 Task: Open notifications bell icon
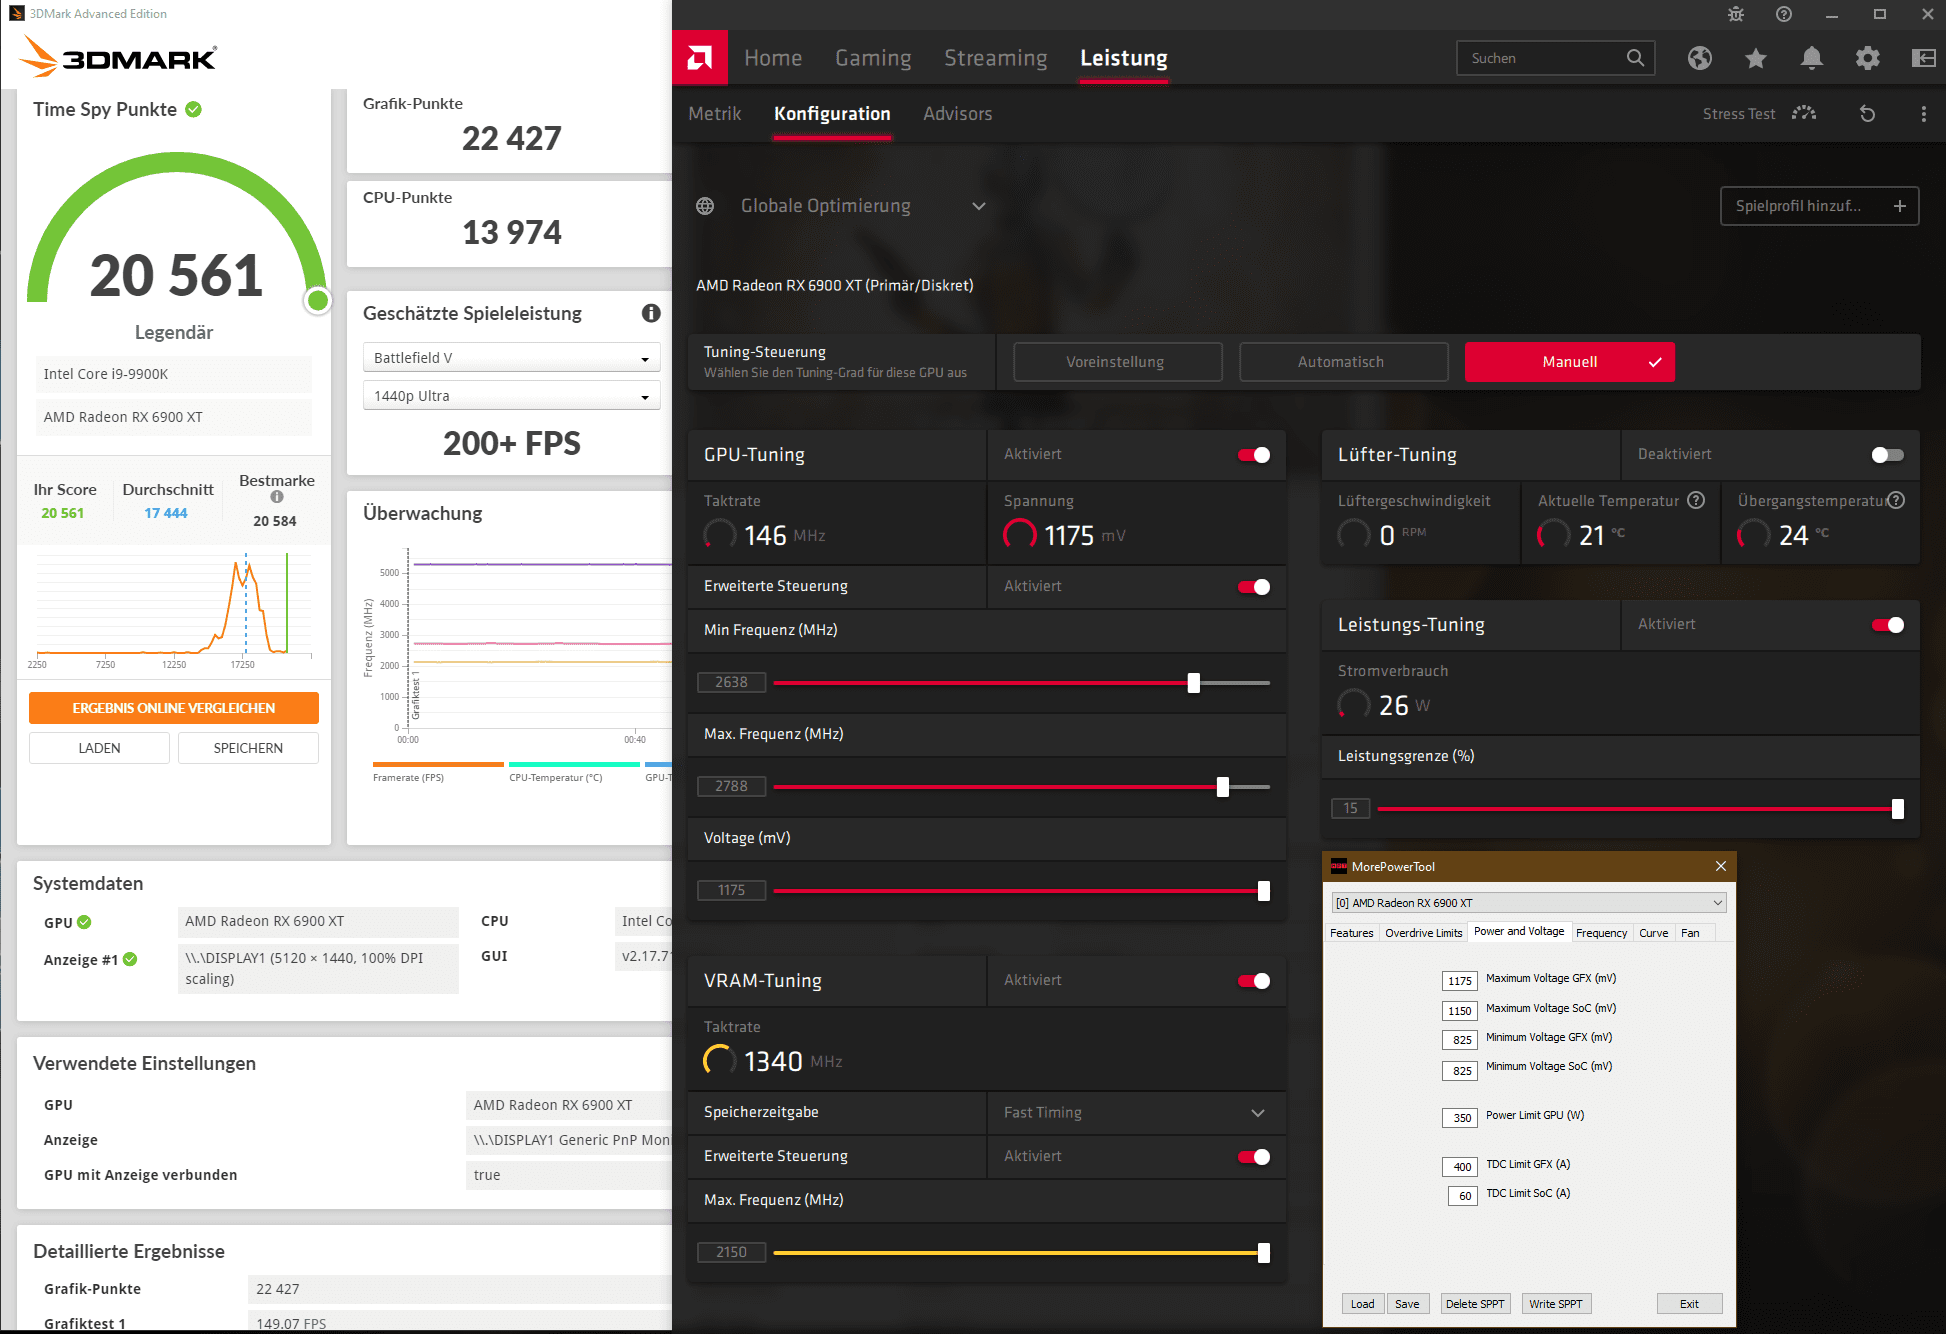[x=1811, y=58]
